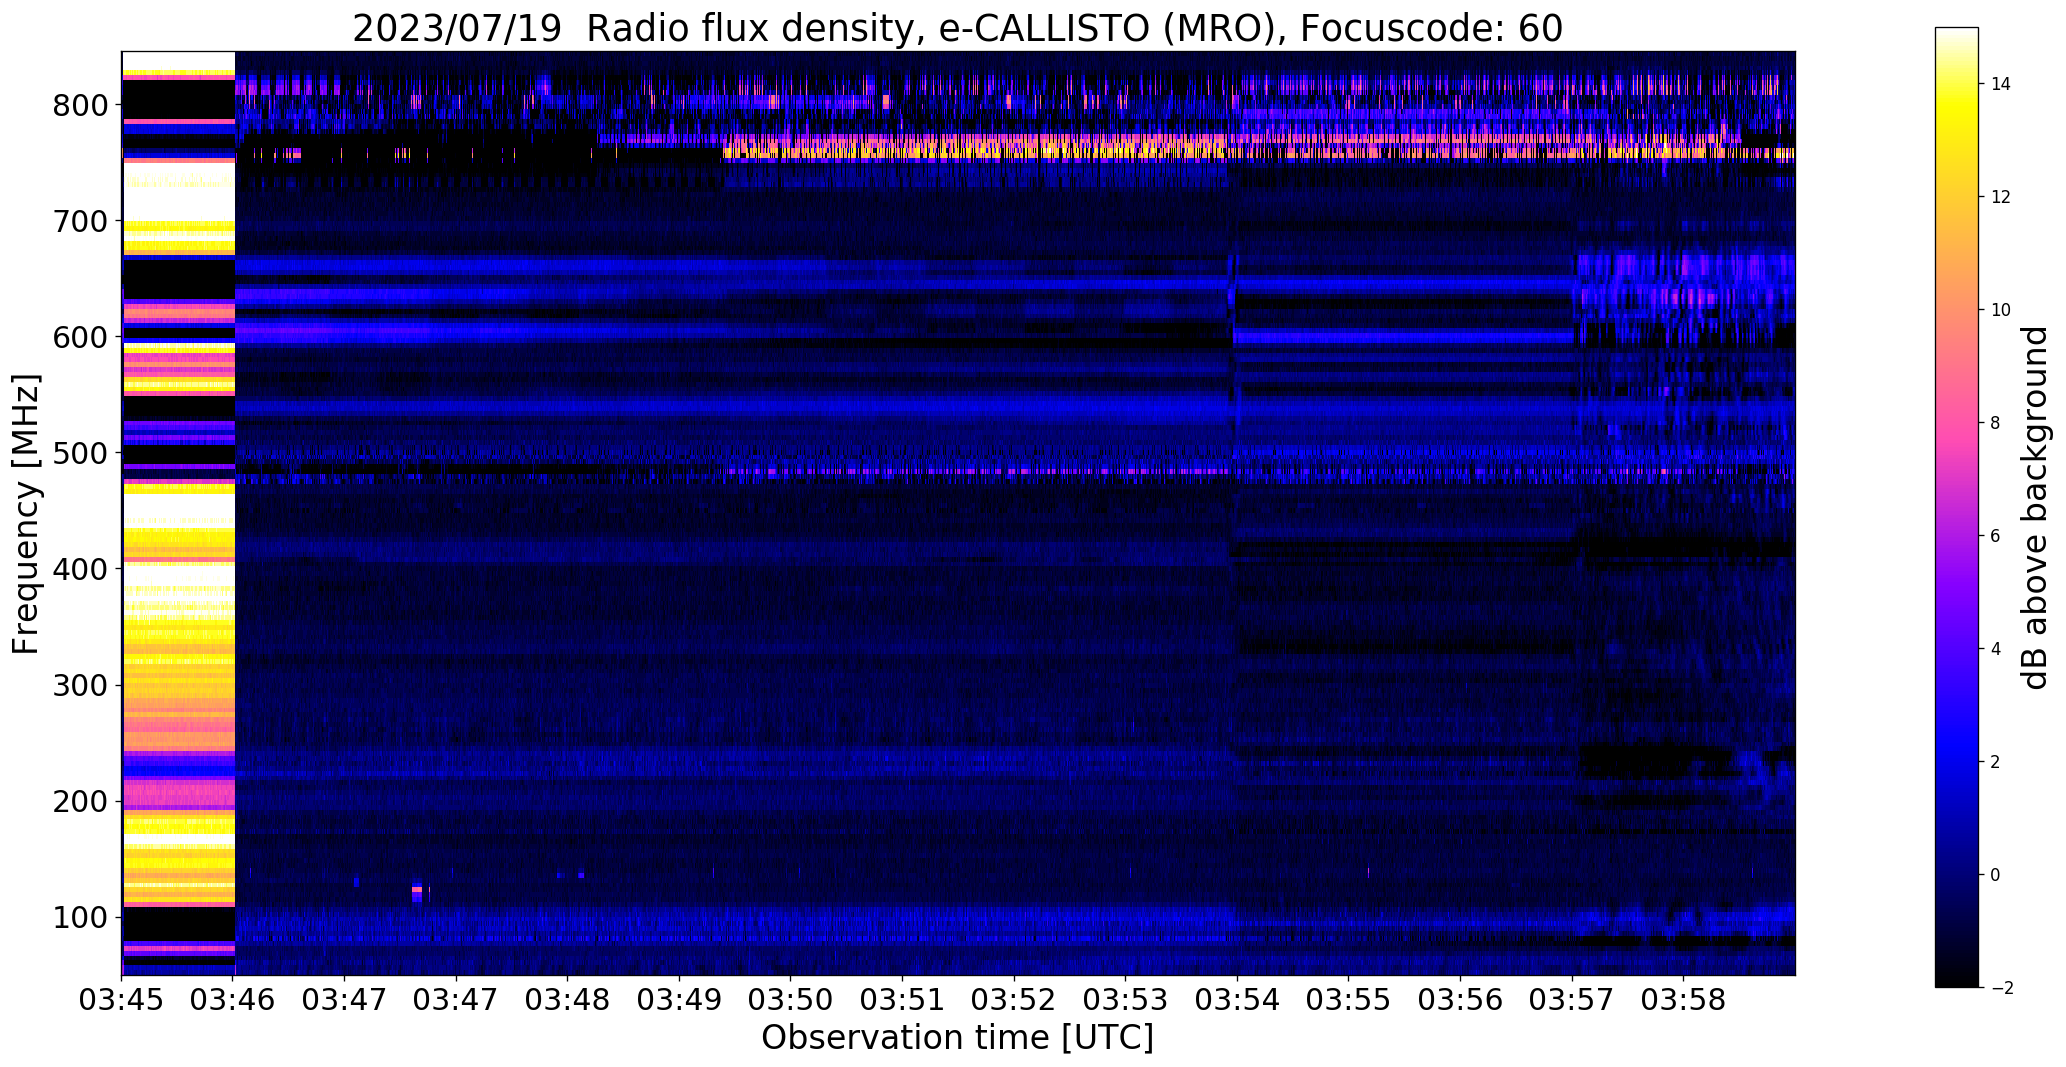Viewport: 2066px width, 1067px height.
Task: Click the 03:57 time tick label
Action: click(x=1572, y=1001)
